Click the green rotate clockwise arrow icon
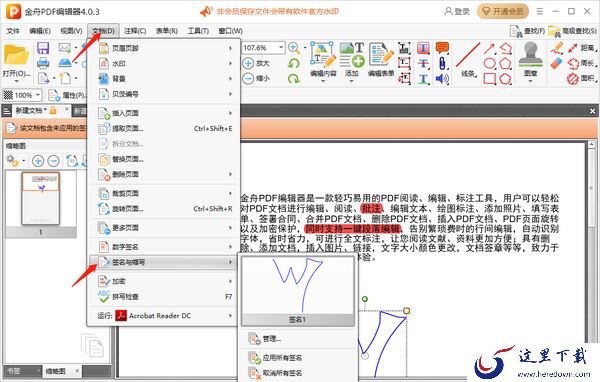The width and height of the screenshot is (600, 382). pyautogui.click(x=293, y=79)
